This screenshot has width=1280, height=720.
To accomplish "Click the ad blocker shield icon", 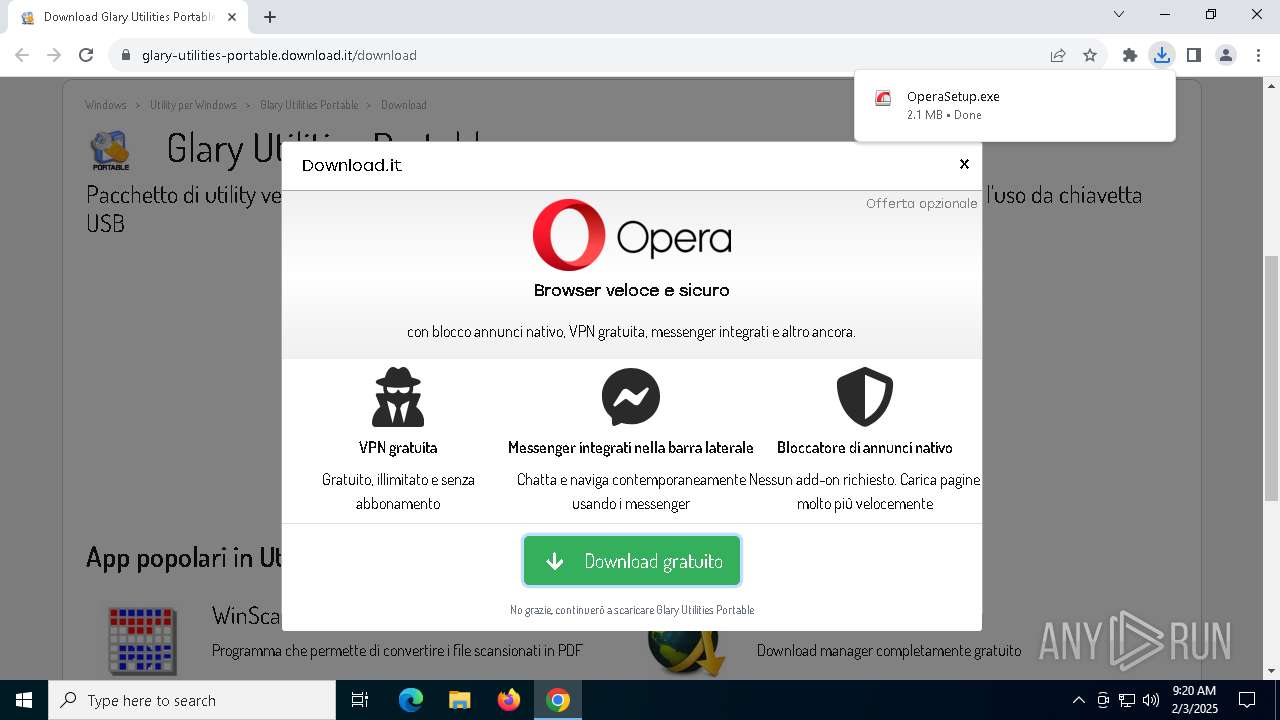I will (865, 397).
